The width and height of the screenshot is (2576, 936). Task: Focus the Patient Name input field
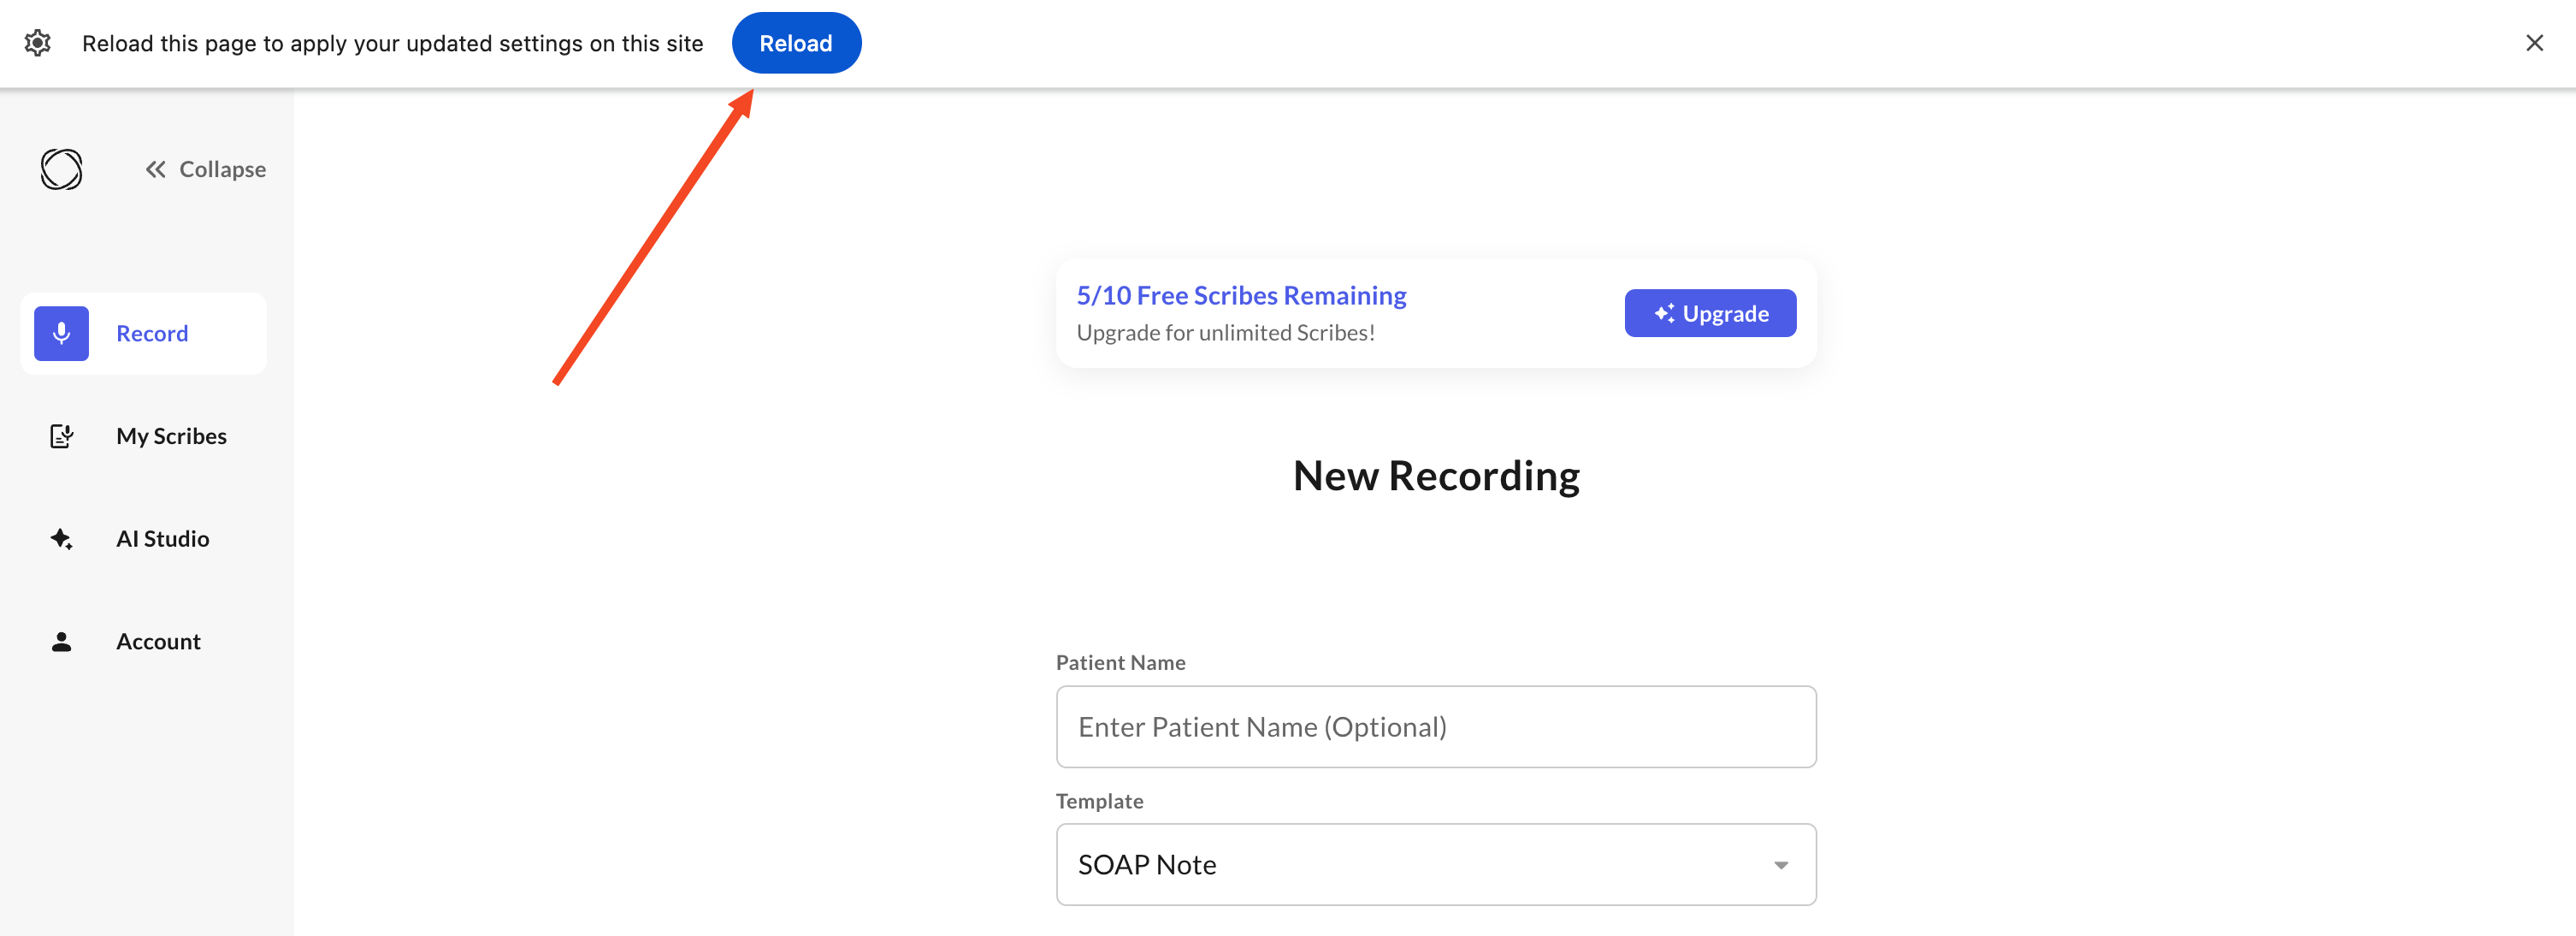pos(1436,727)
